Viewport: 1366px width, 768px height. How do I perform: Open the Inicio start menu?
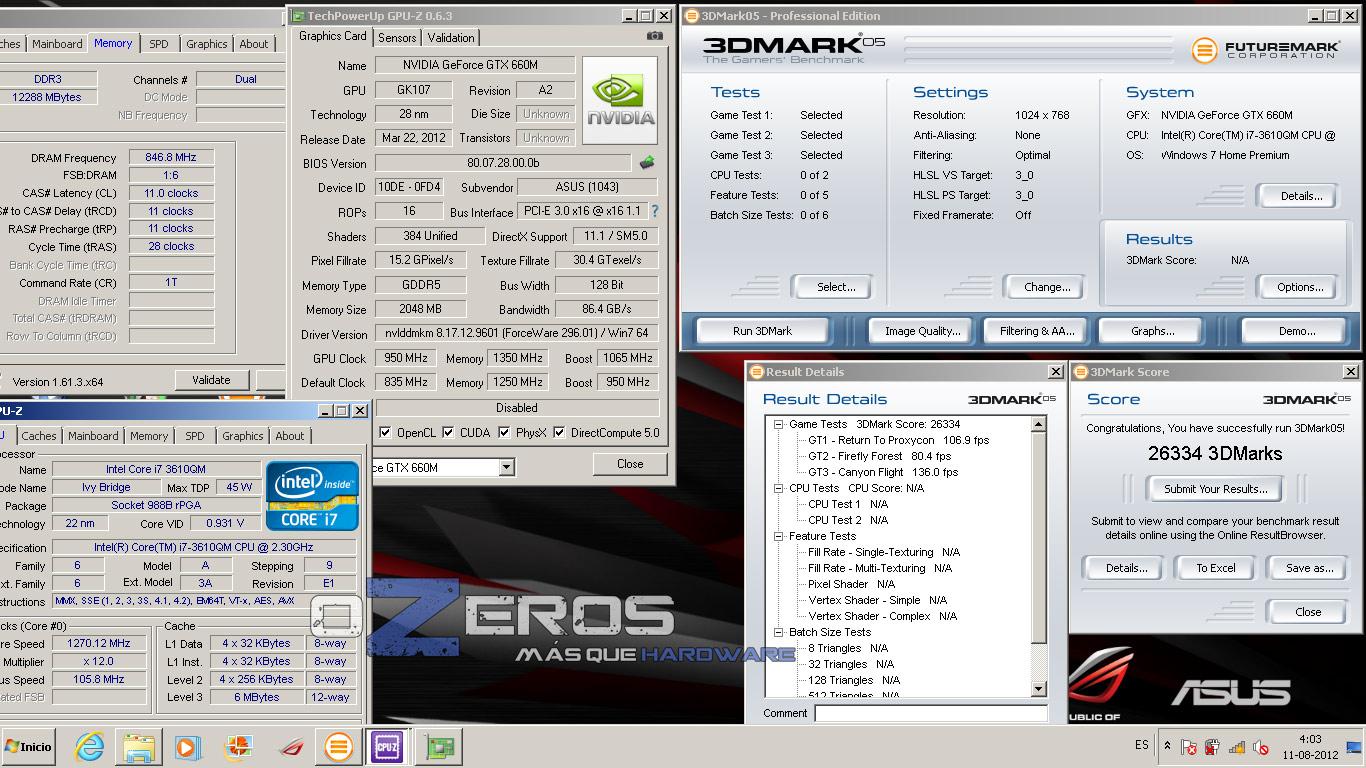click(29, 746)
